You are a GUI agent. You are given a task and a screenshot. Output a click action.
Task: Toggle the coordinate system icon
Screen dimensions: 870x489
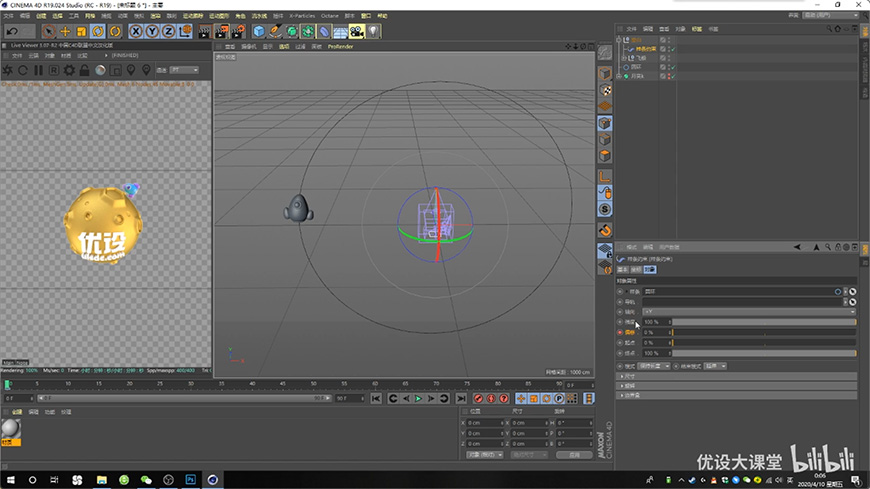[x=185, y=32]
